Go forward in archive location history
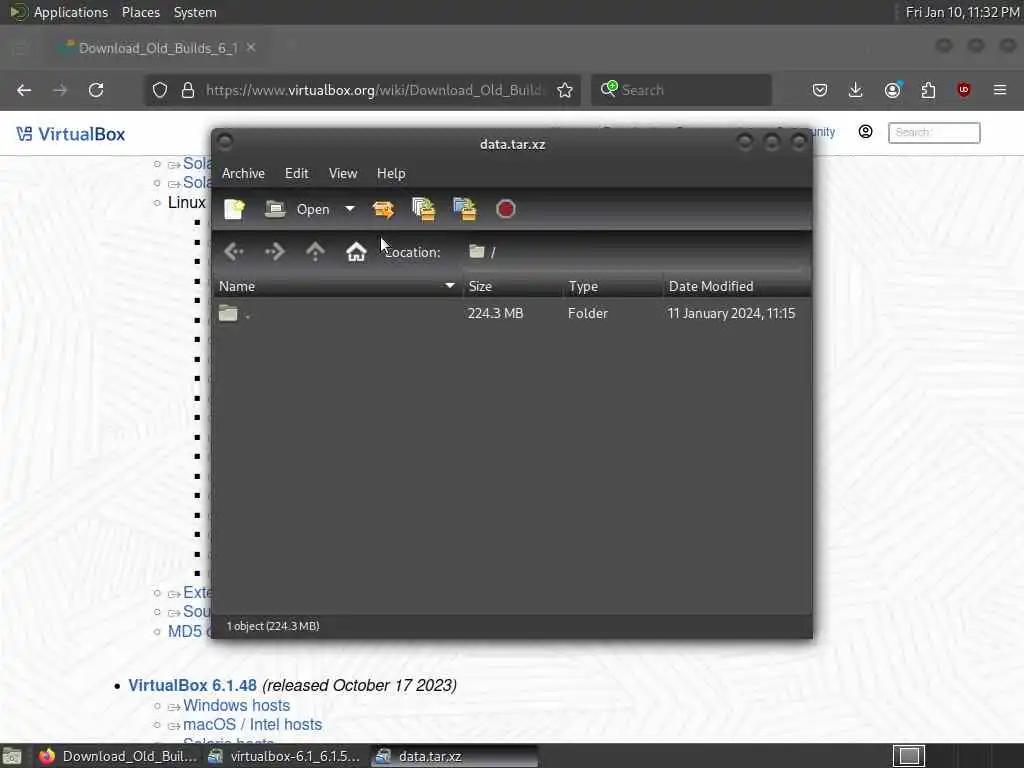Image resolution: width=1024 pixels, height=768 pixels. coord(275,251)
